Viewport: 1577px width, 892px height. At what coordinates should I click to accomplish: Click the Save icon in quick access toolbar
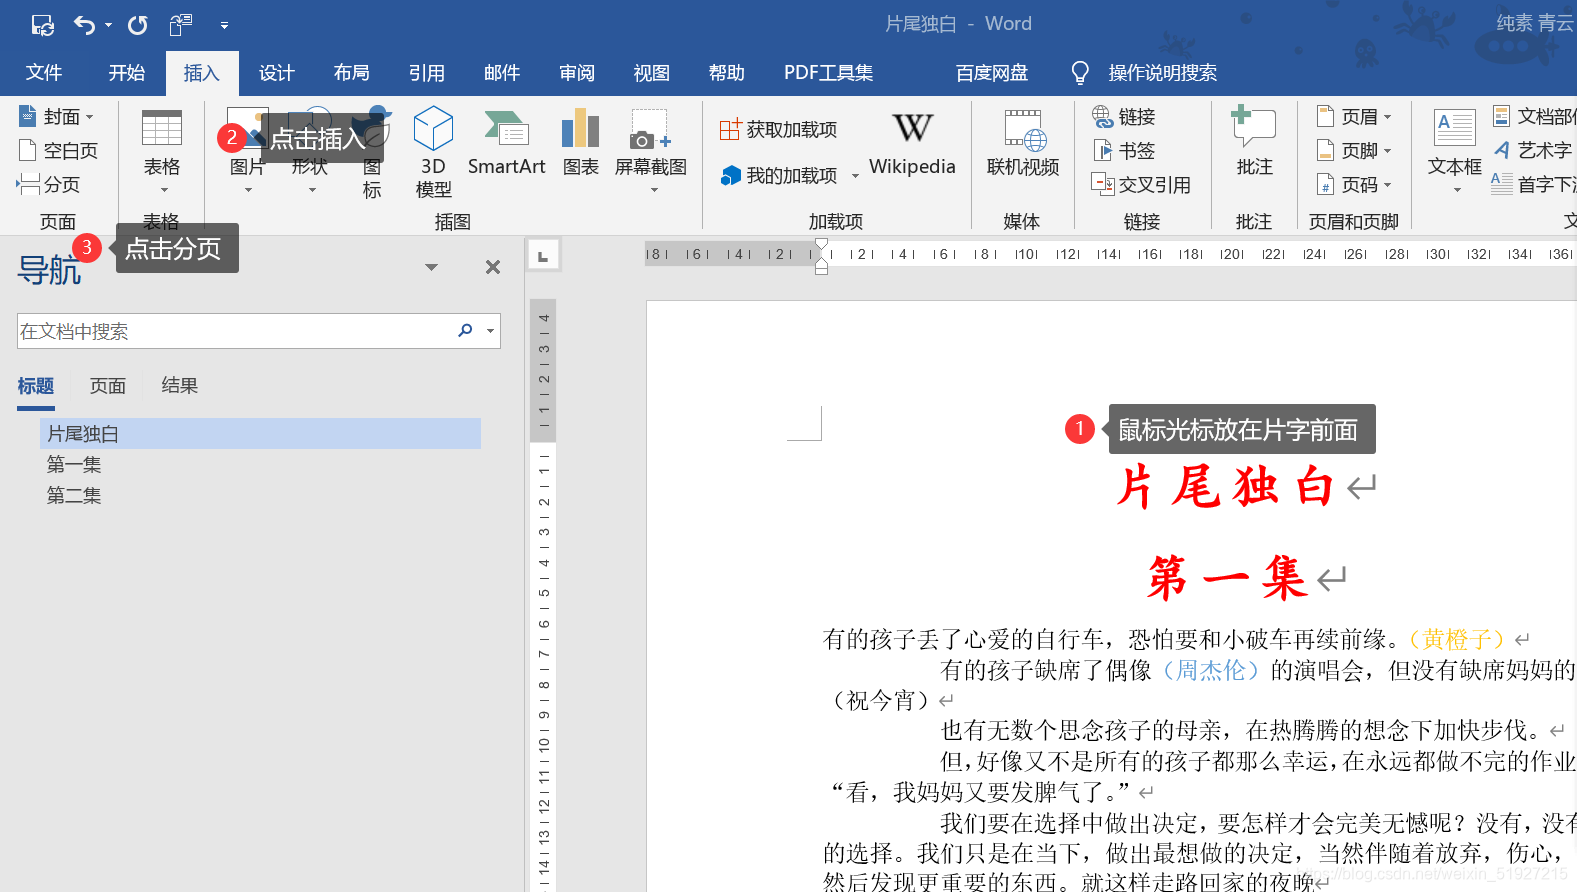pos(43,25)
